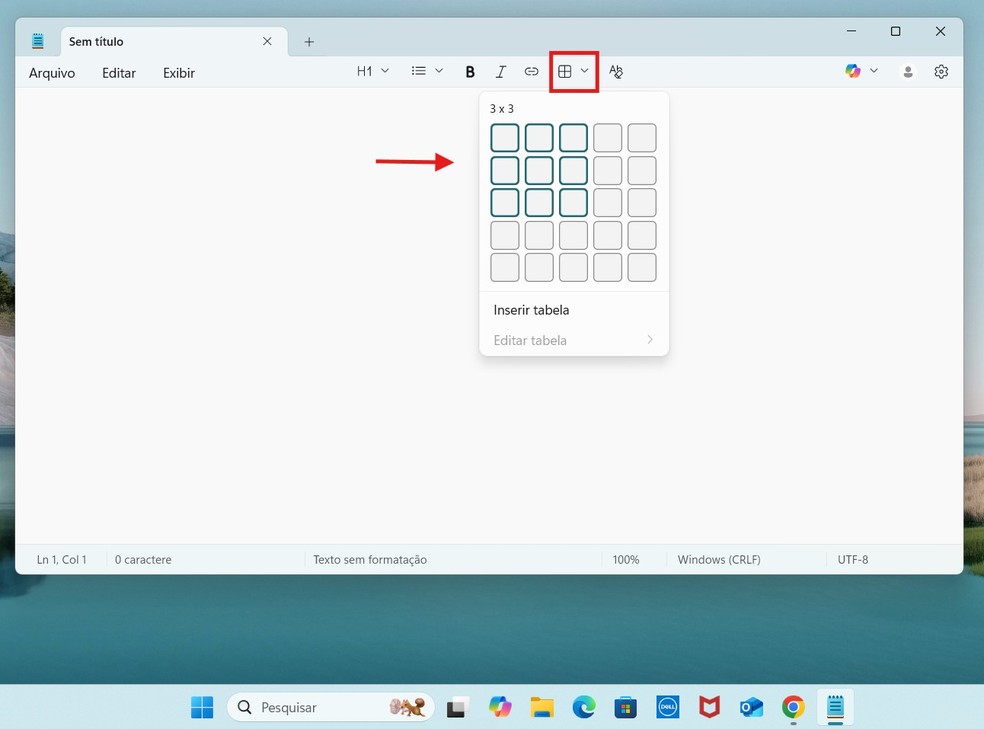The image size is (984, 729).
Task: Add a new tab with the plus button
Action: tap(309, 41)
